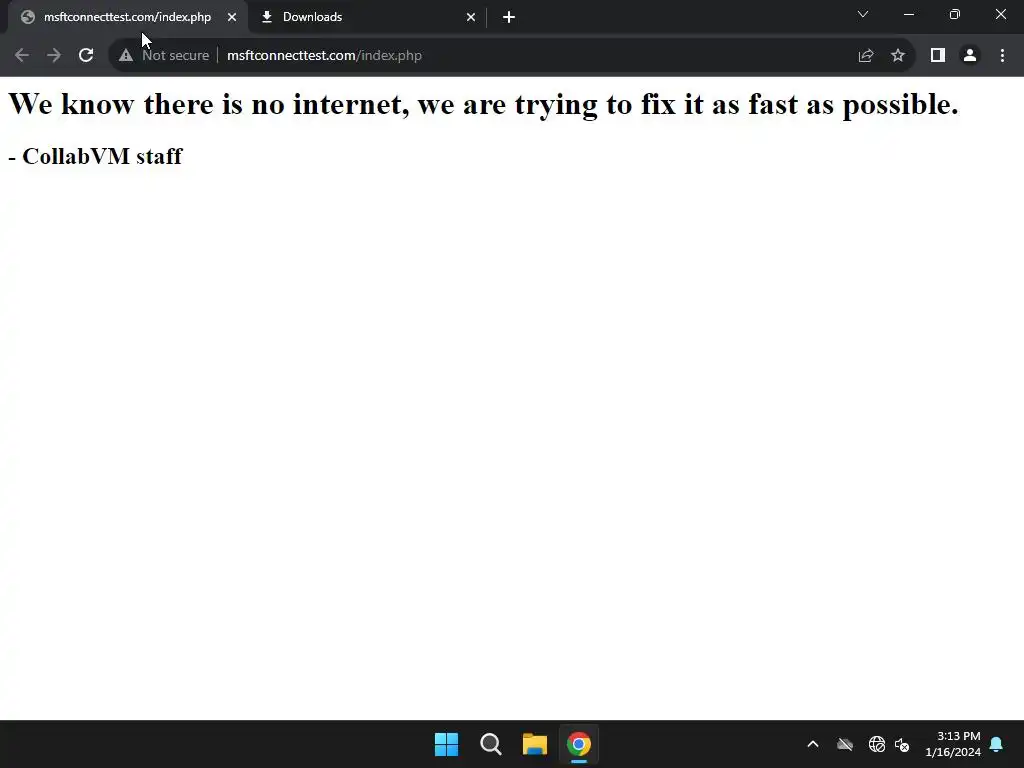The width and height of the screenshot is (1024, 768).
Task: Open Windows taskbar search
Action: 490,744
